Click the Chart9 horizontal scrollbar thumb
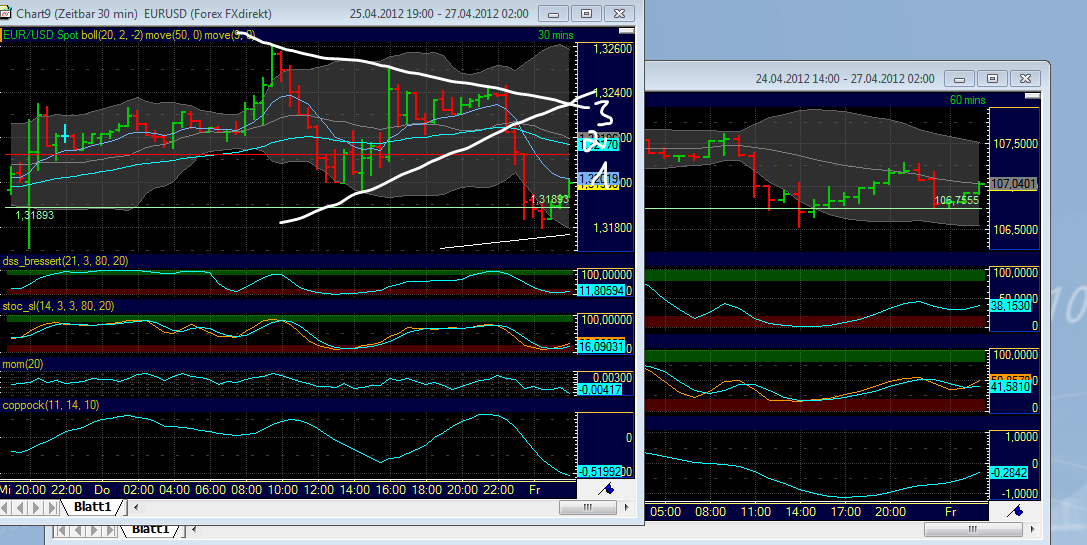 pyautogui.click(x=588, y=508)
